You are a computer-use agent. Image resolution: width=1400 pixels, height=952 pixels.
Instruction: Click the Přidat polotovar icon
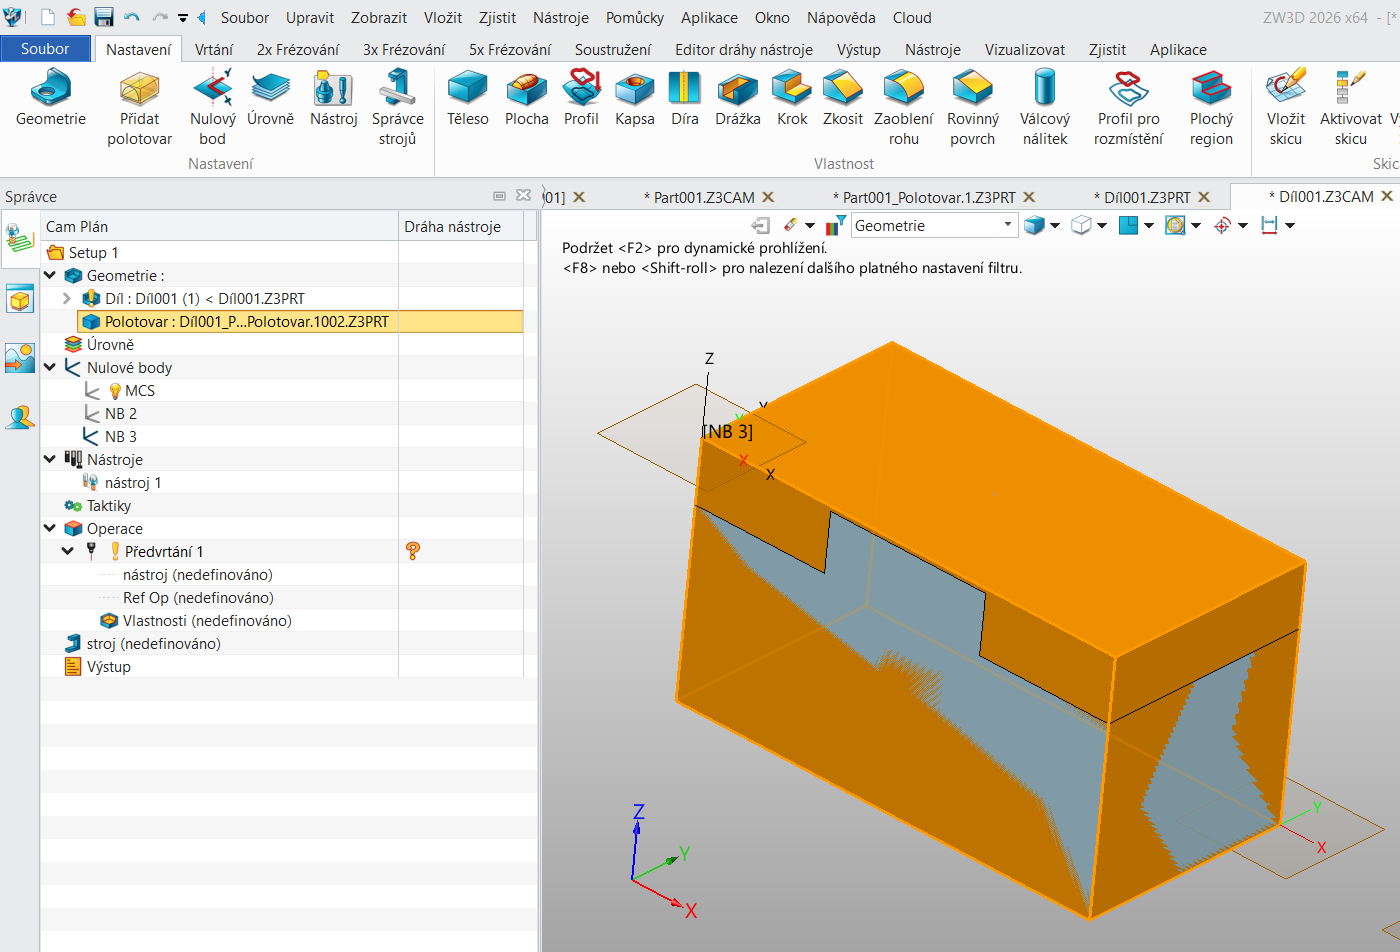(140, 90)
